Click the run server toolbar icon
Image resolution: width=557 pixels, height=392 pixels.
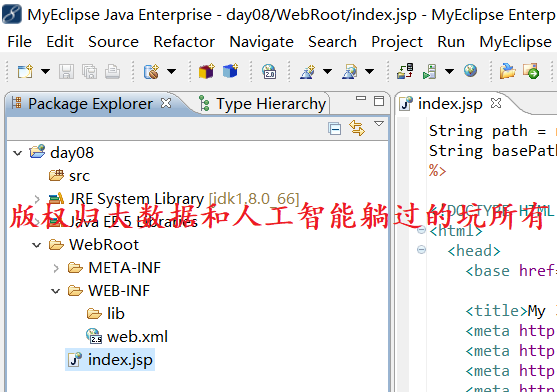coord(429,71)
